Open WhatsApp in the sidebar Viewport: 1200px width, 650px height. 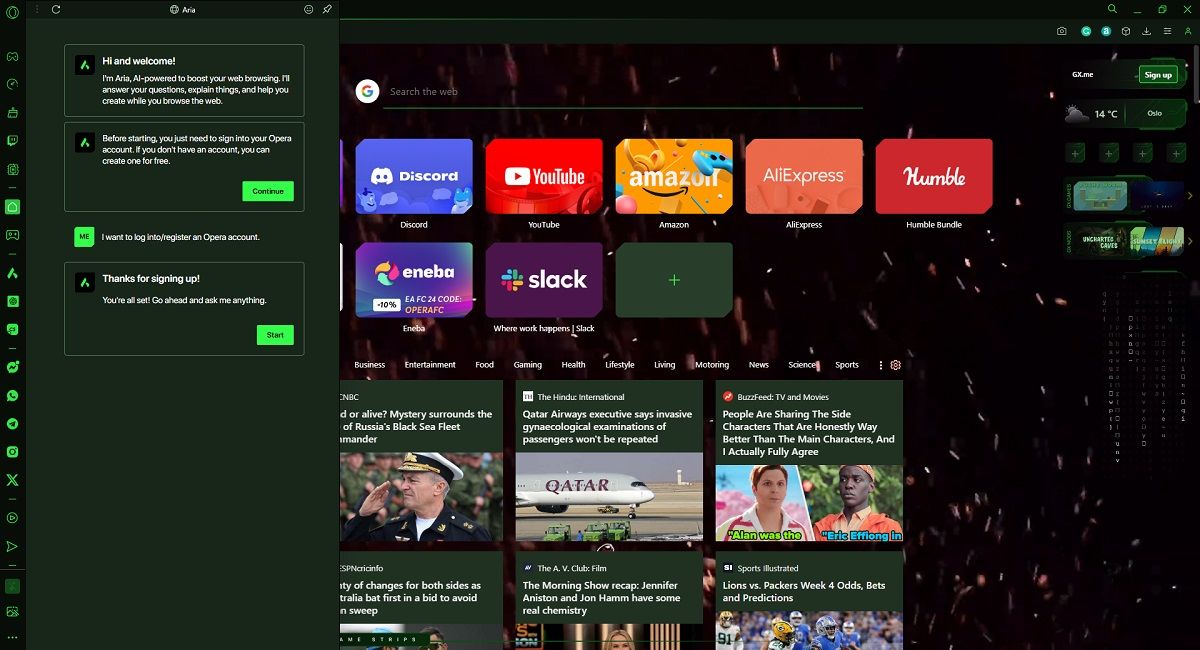(13, 396)
